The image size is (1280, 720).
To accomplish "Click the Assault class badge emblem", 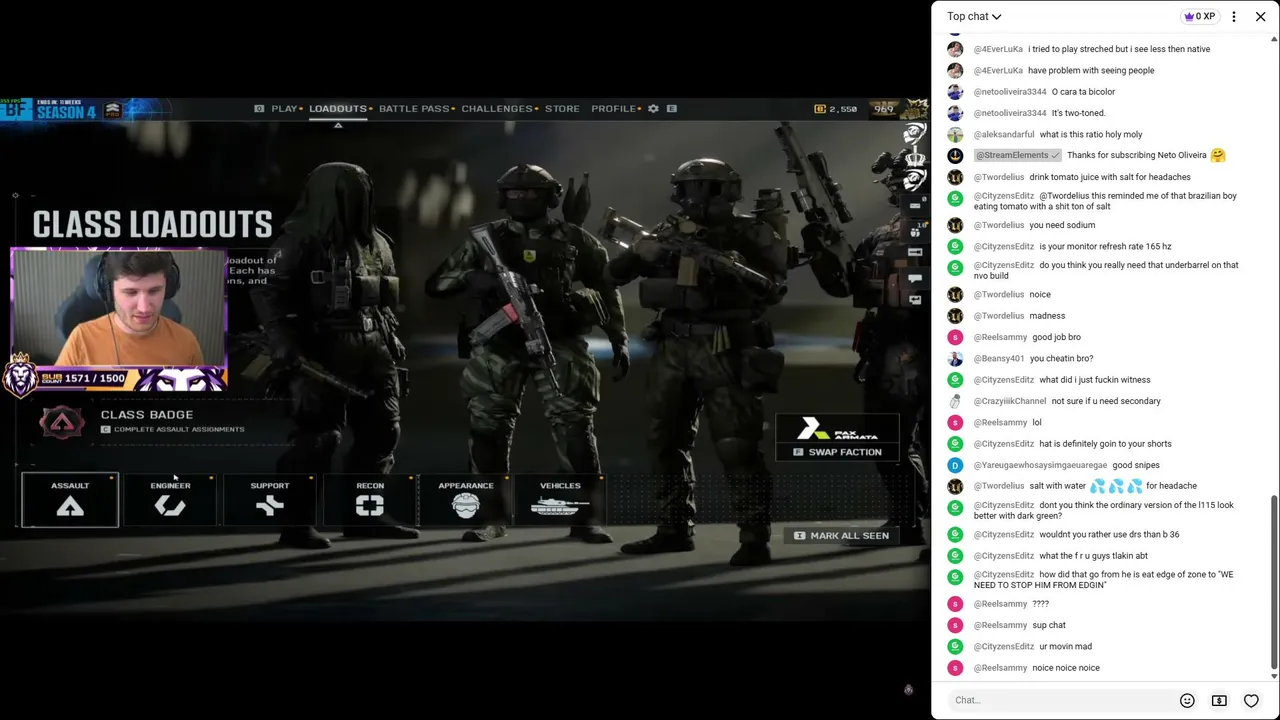I will 62,422.
